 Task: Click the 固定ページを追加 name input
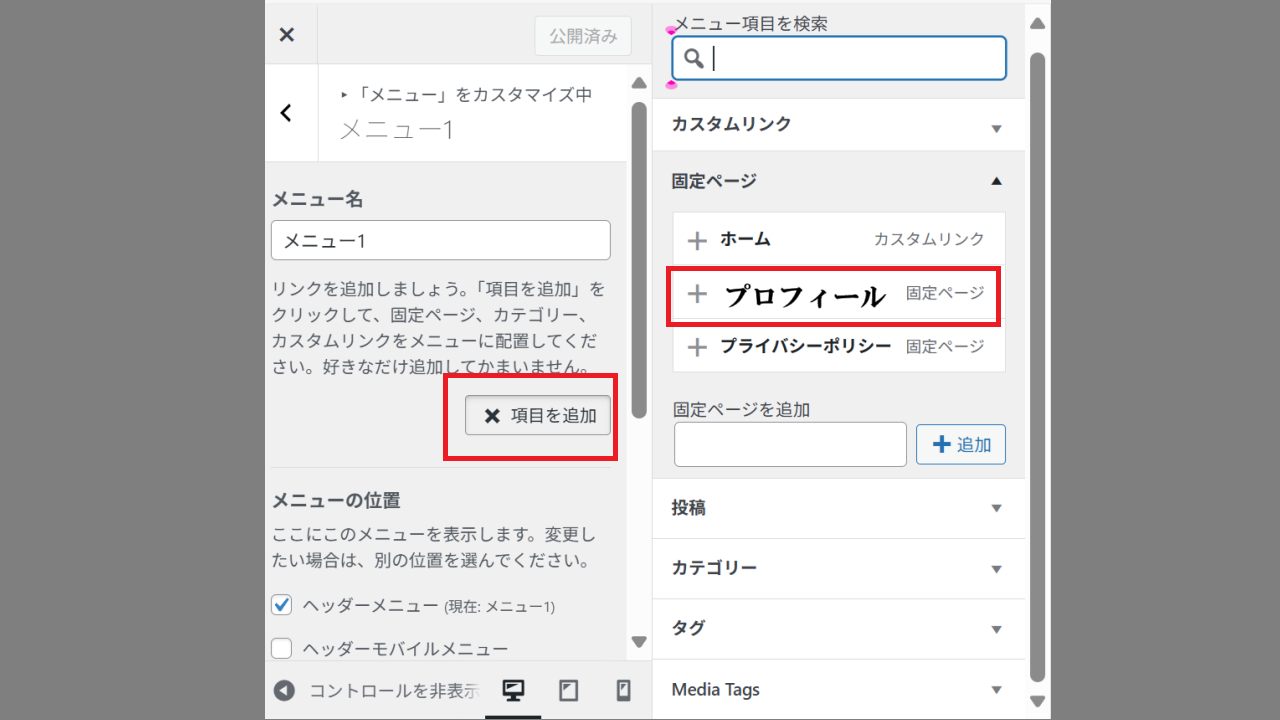[790, 444]
